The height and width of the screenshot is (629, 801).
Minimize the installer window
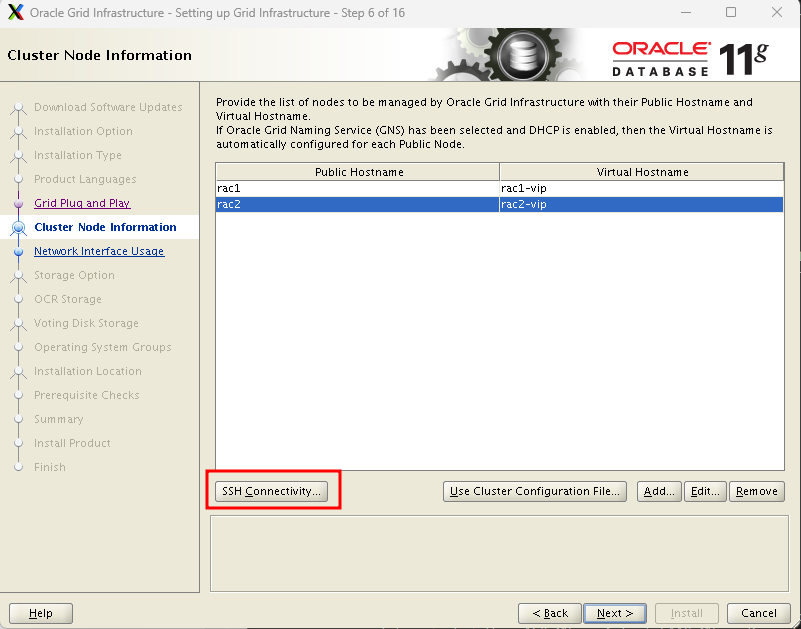point(686,12)
